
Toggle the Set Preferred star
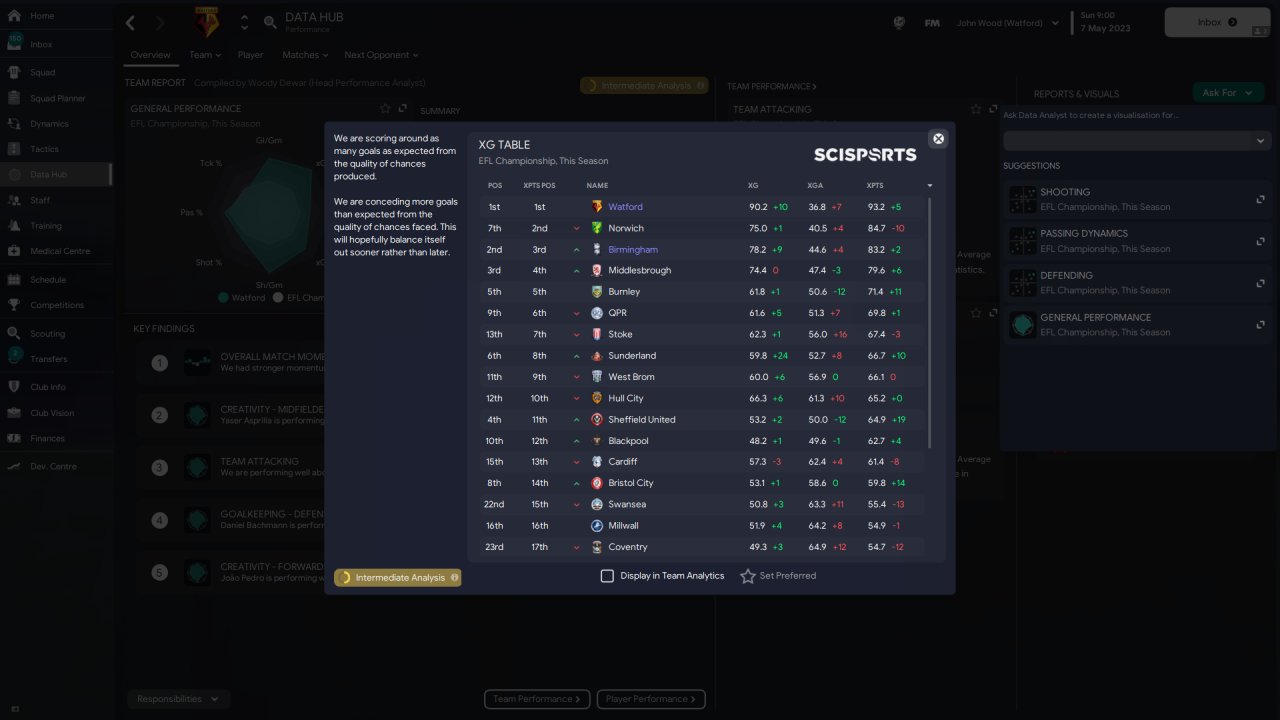pyautogui.click(x=748, y=576)
